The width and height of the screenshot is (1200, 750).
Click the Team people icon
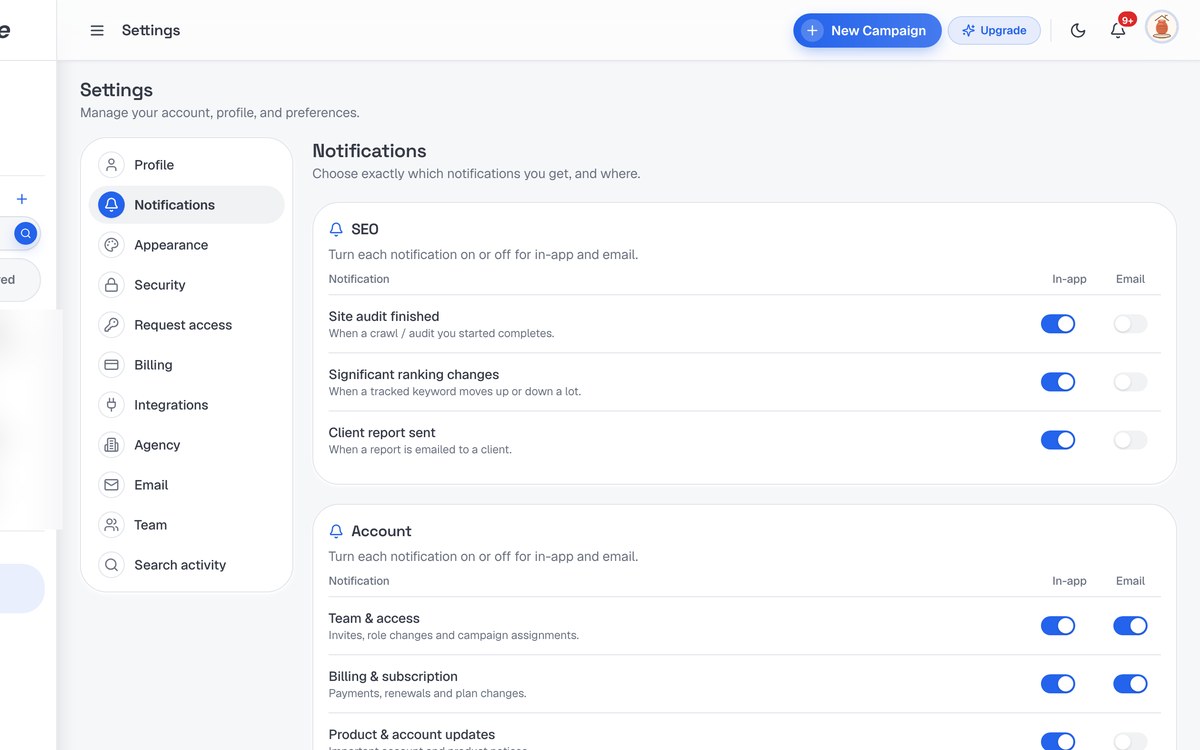point(111,525)
